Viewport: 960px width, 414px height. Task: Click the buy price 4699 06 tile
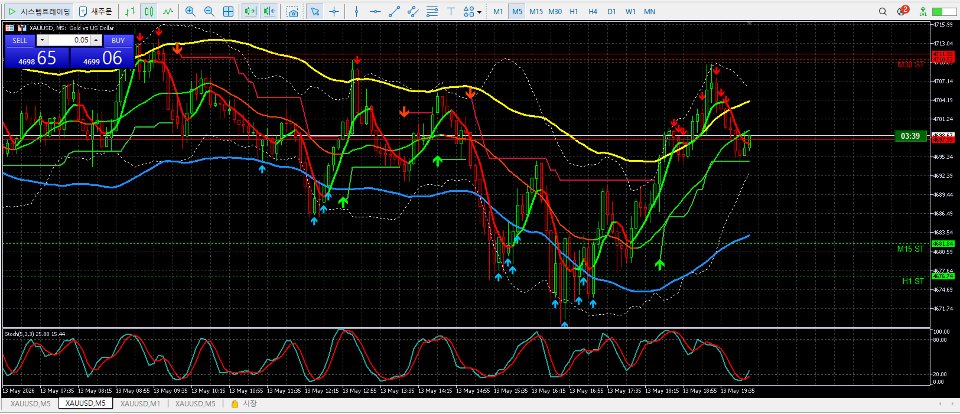click(102, 58)
